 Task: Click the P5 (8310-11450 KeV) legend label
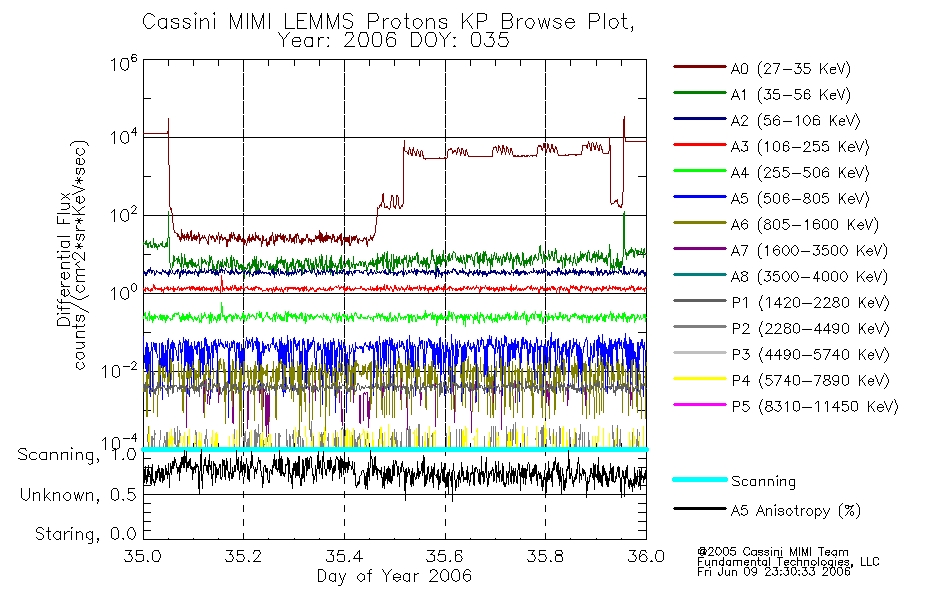815,407
